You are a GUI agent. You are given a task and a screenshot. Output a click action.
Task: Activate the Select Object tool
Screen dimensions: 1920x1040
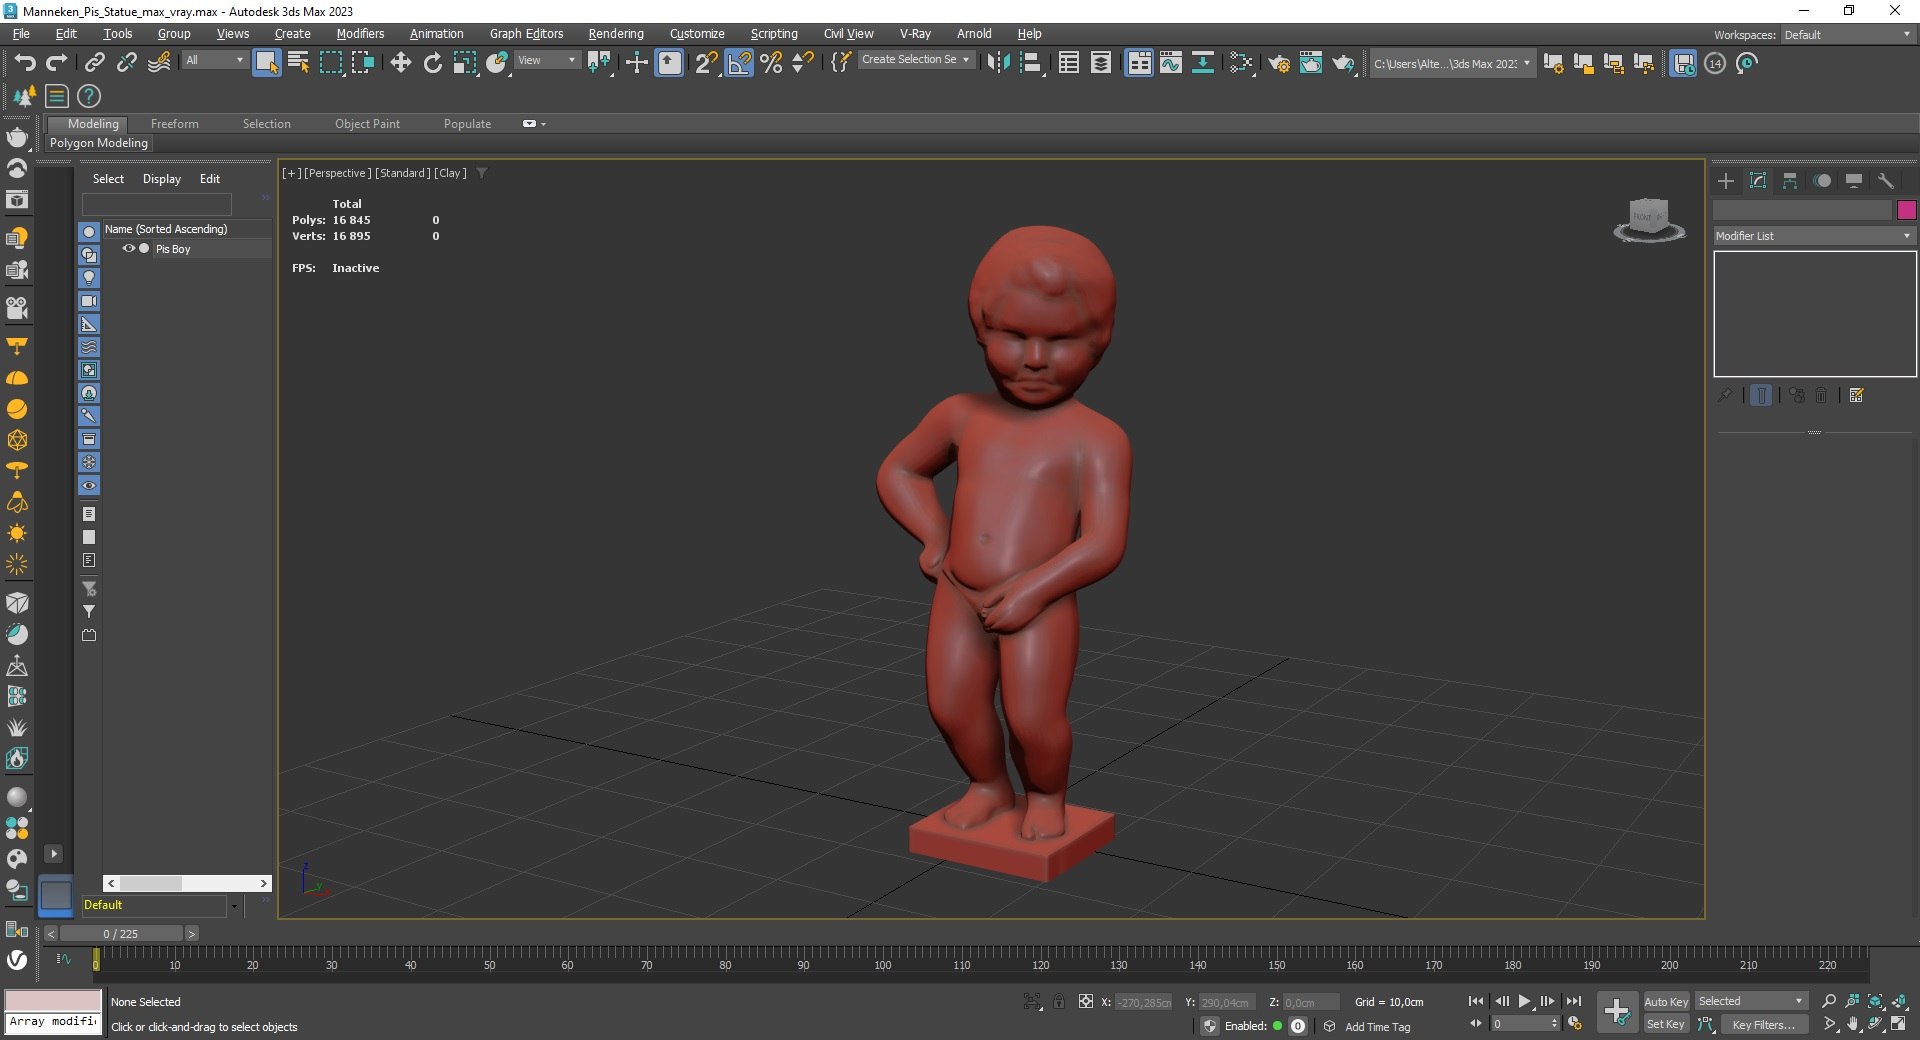coord(267,63)
